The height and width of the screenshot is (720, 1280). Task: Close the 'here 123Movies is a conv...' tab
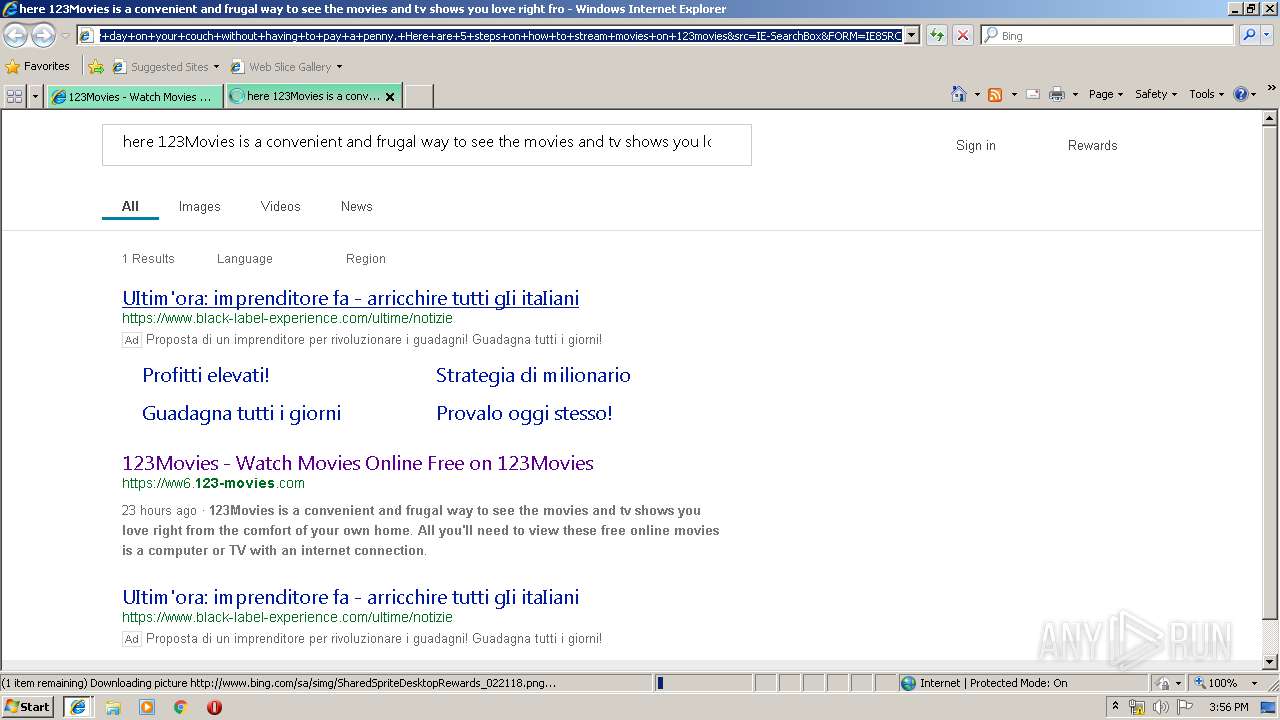tap(390, 97)
